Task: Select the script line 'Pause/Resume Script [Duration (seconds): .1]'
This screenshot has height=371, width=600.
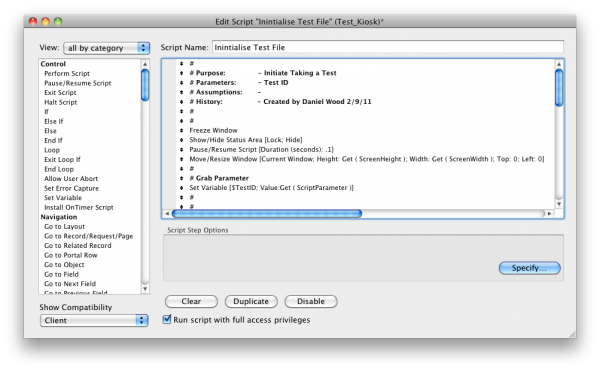Action: point(261,150)
